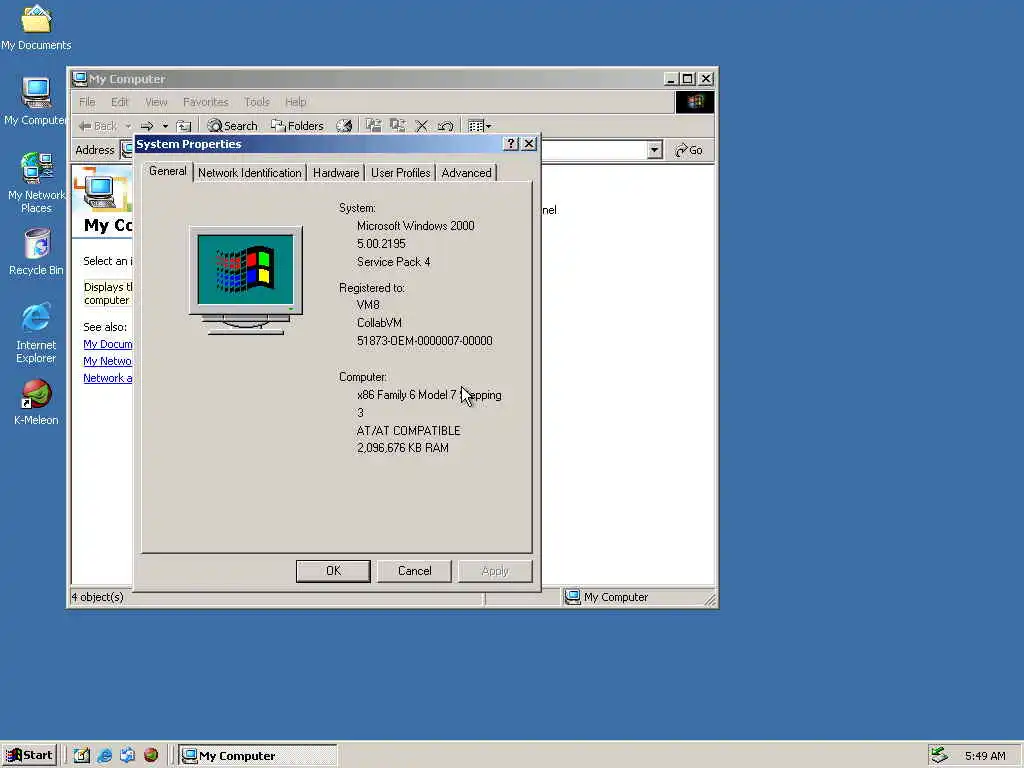Follow the Network and Dial-up link
The height and width of the screenshot is (768, 1024).
(x=108, y=378)
